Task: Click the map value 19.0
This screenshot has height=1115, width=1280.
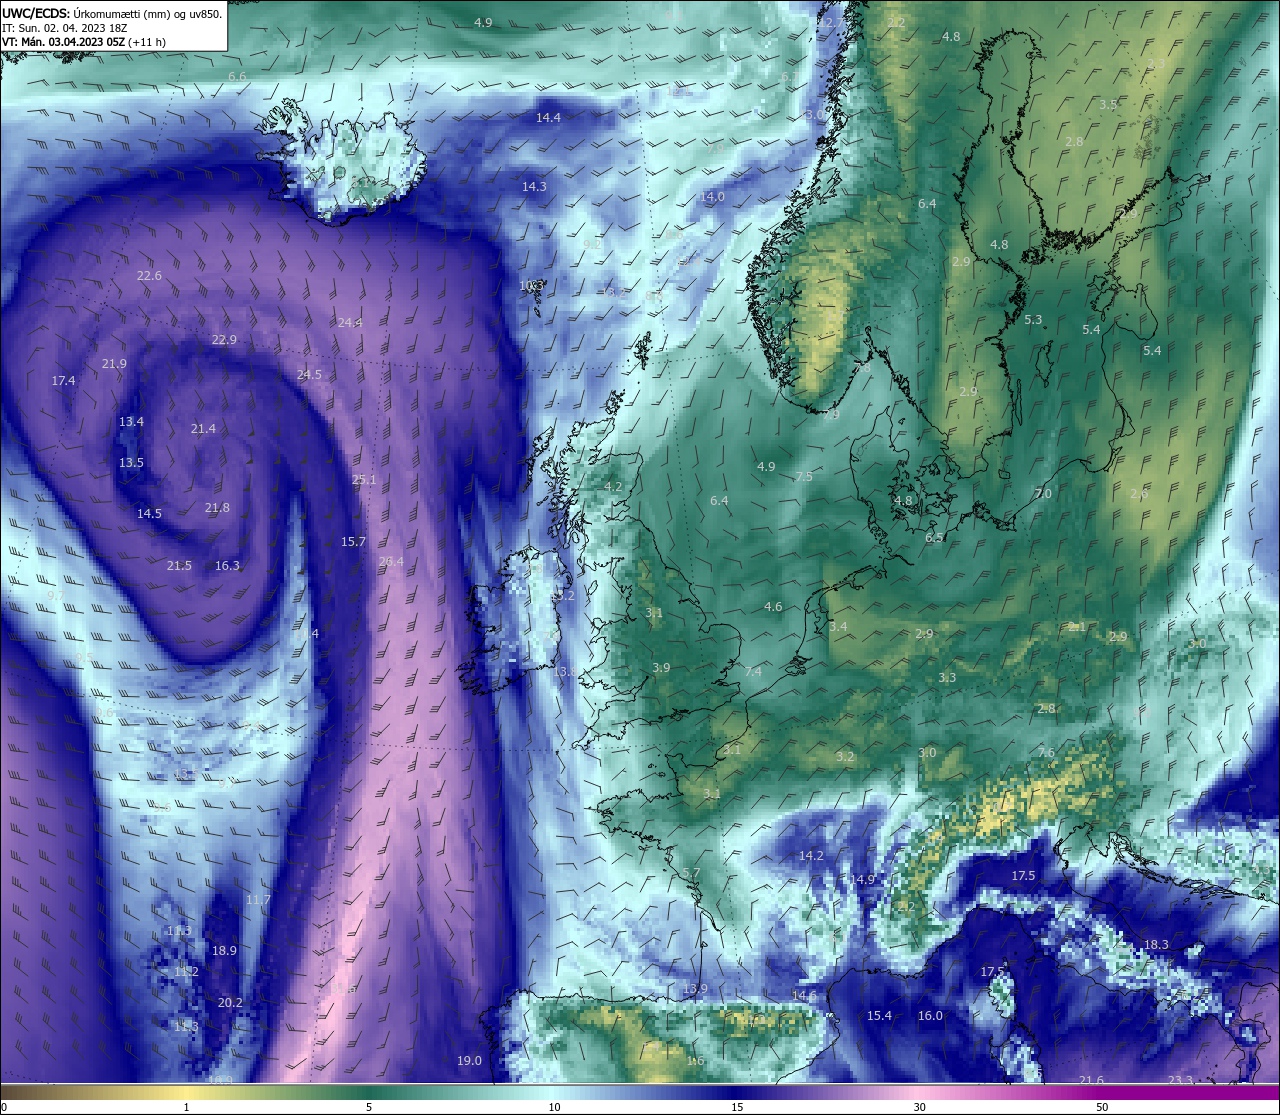Action: tap(469, 1061)
